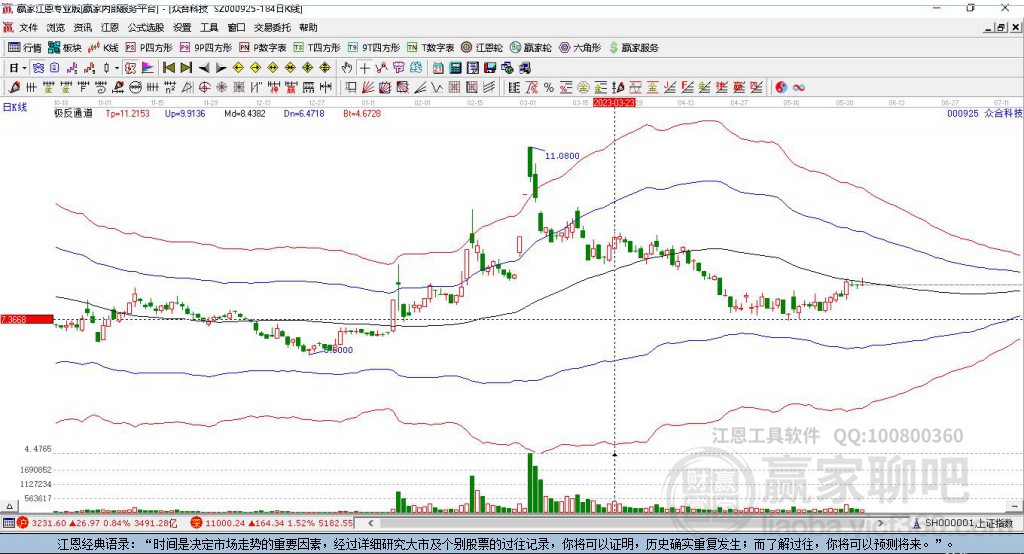This screenshot has height=554, width=1024.
Task: Launch the 赢家轮 wheel tool
Action: click(530, 48)
